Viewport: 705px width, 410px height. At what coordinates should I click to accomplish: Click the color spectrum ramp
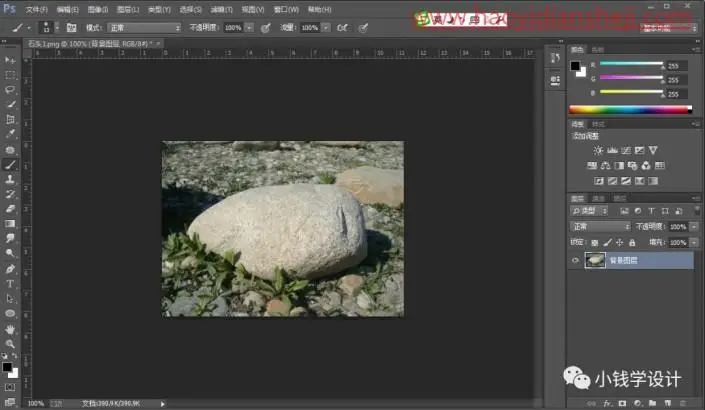tap(630, 109)
